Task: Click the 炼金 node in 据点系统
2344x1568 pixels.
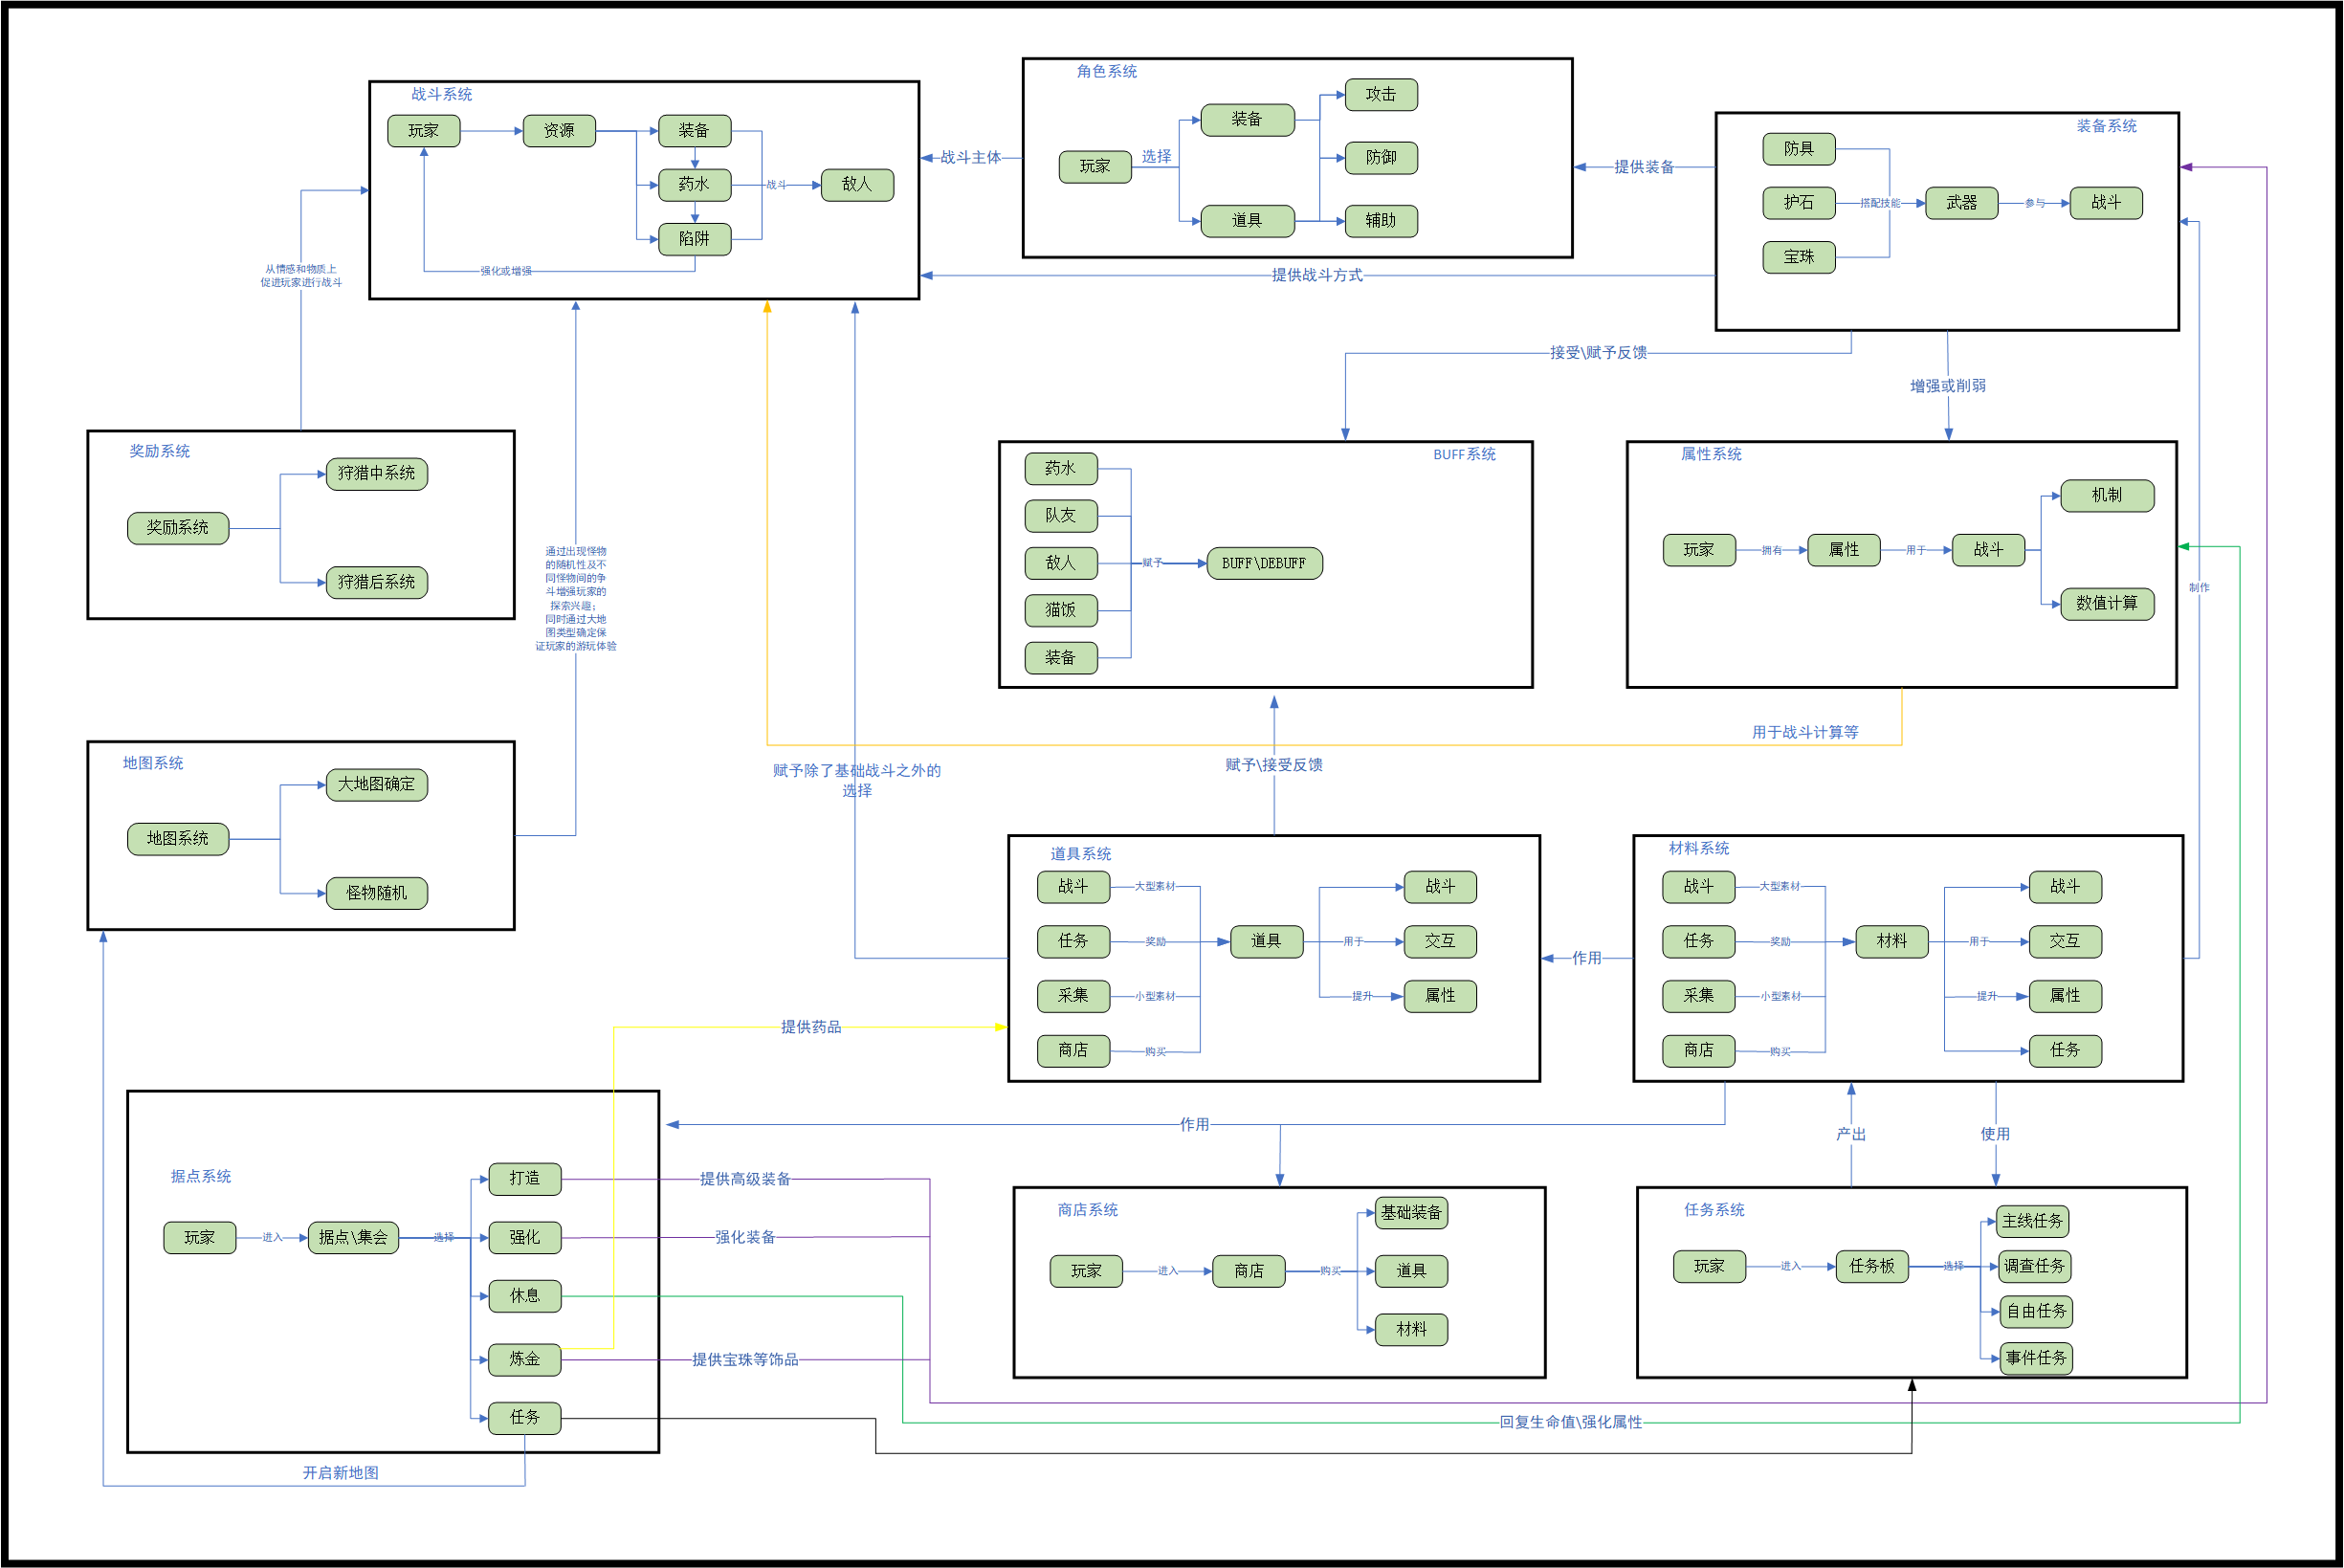Action: pos(524,1359)
